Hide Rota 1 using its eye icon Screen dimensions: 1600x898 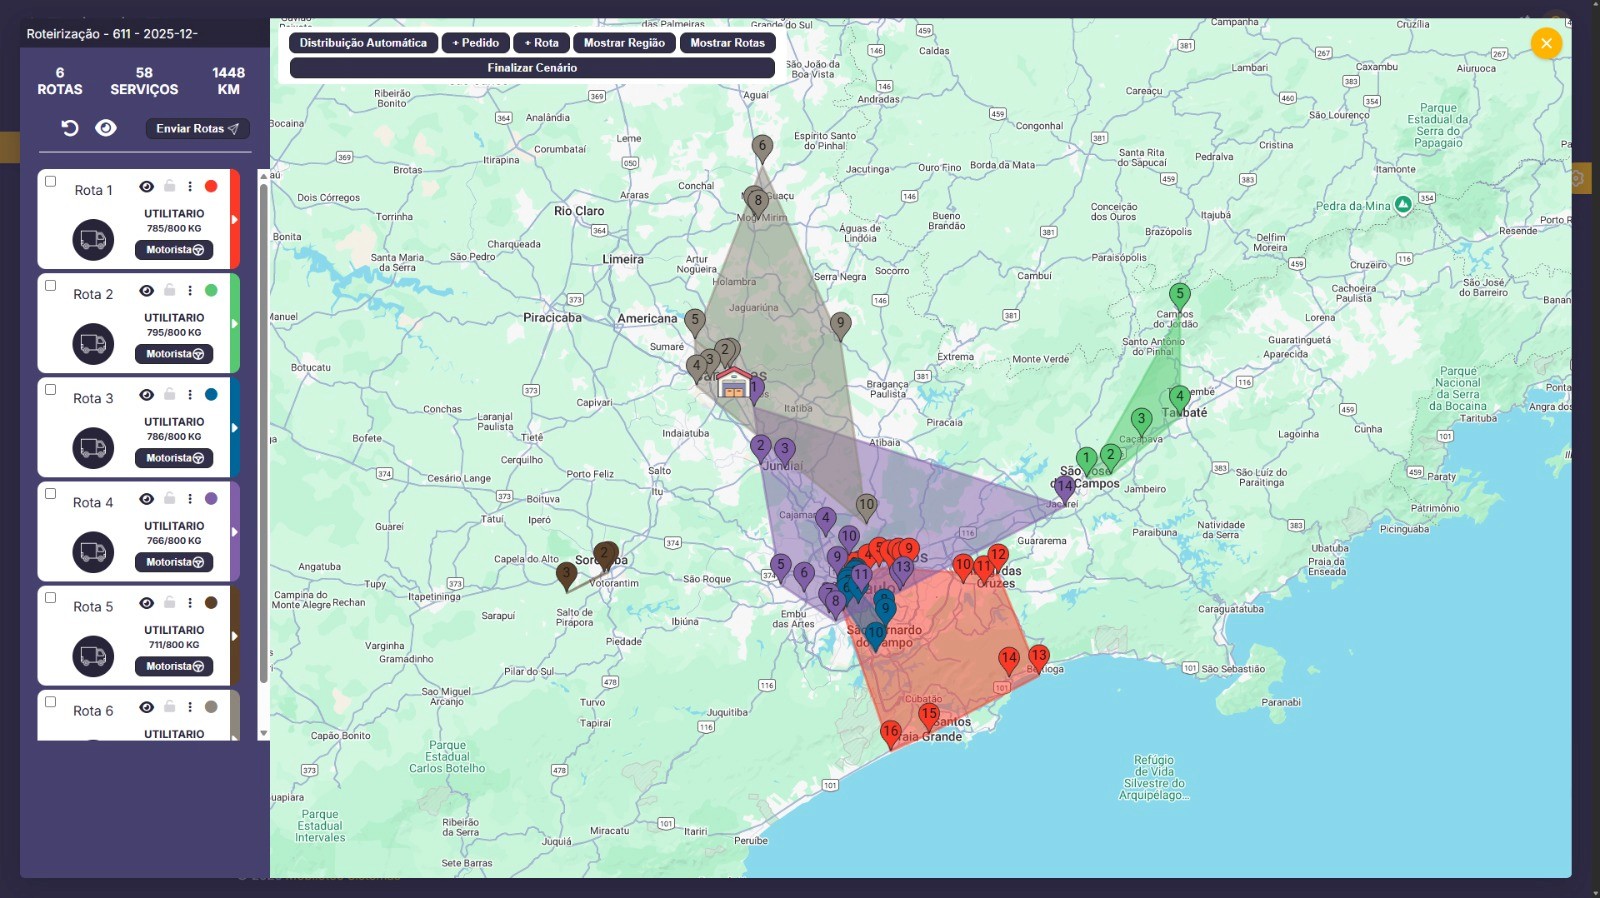[146, 187]
